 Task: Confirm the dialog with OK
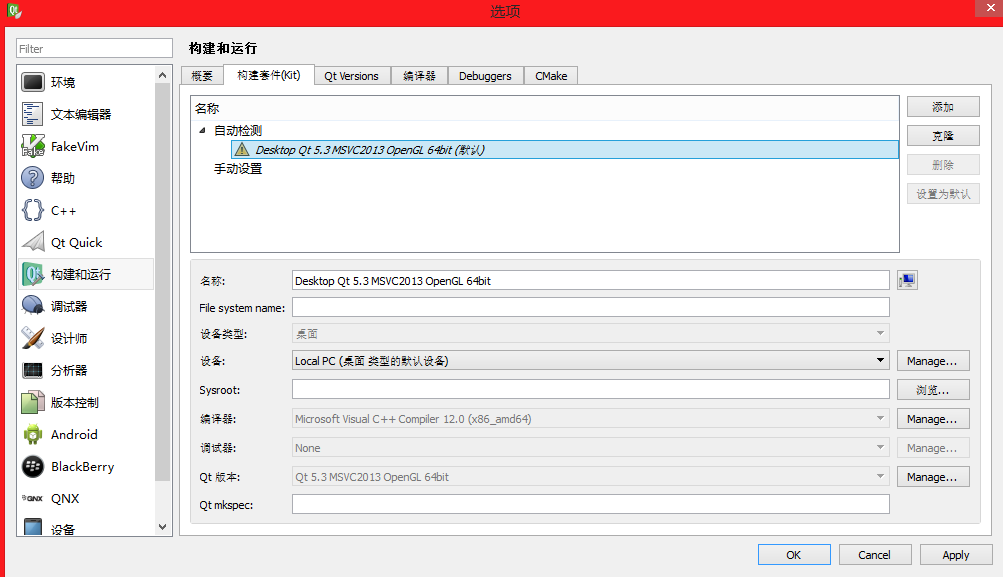[x=794, y=555]
